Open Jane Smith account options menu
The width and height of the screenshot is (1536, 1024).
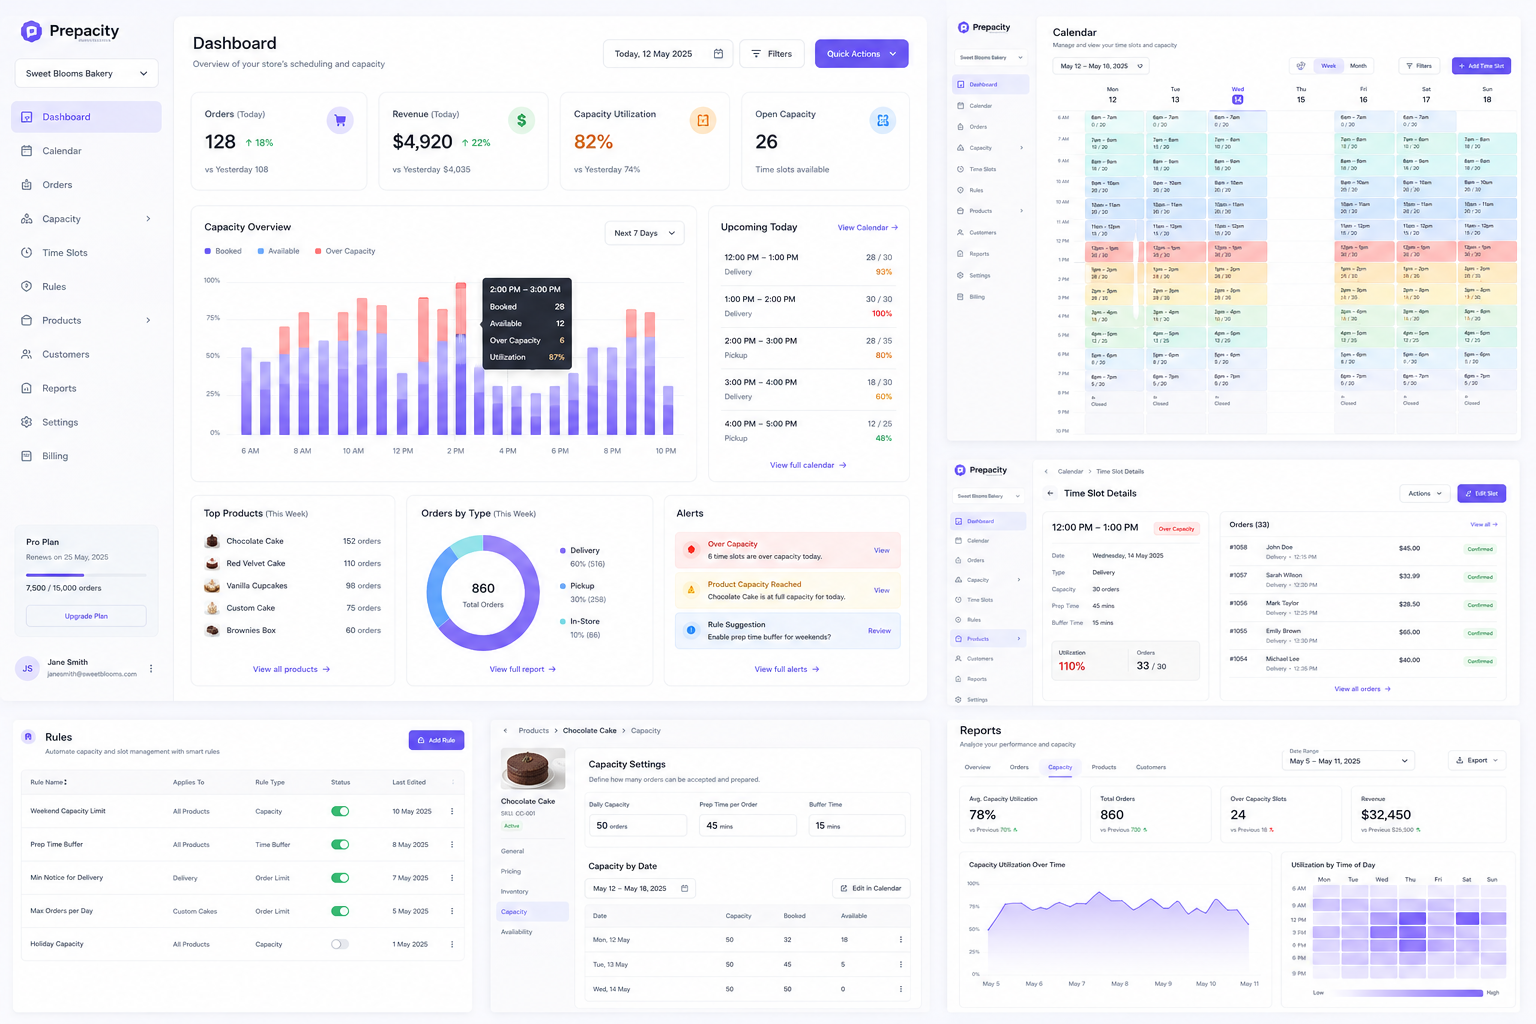(x=151, y=668)
